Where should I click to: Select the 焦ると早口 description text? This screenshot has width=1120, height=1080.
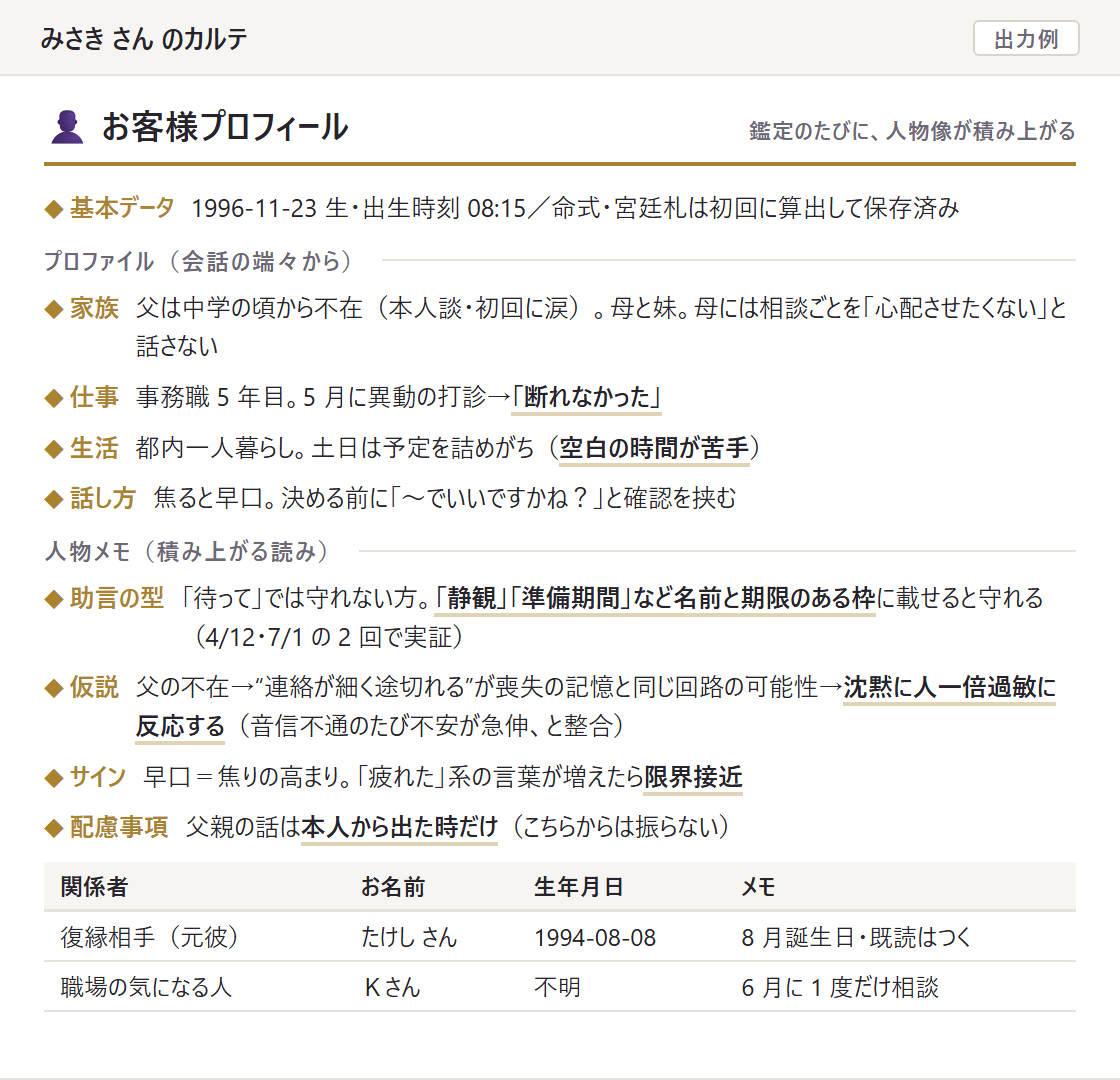tap(444, 498)
